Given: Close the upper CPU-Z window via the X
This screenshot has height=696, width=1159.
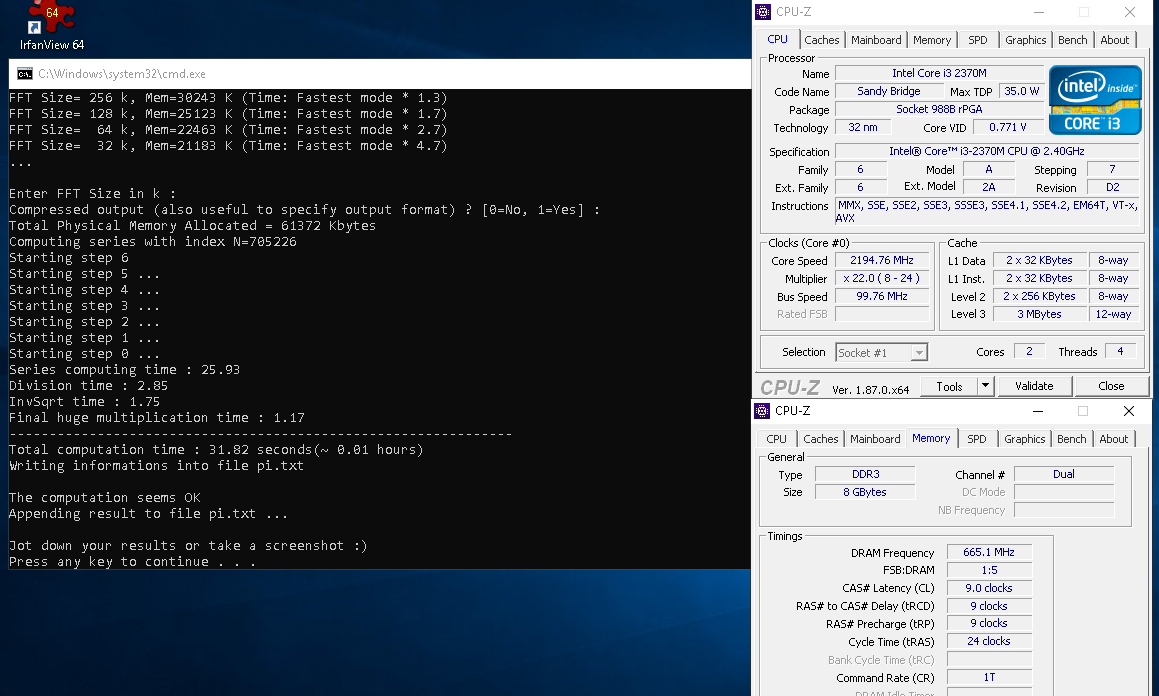Looking at the screenshot, I should pos(1129,12).
